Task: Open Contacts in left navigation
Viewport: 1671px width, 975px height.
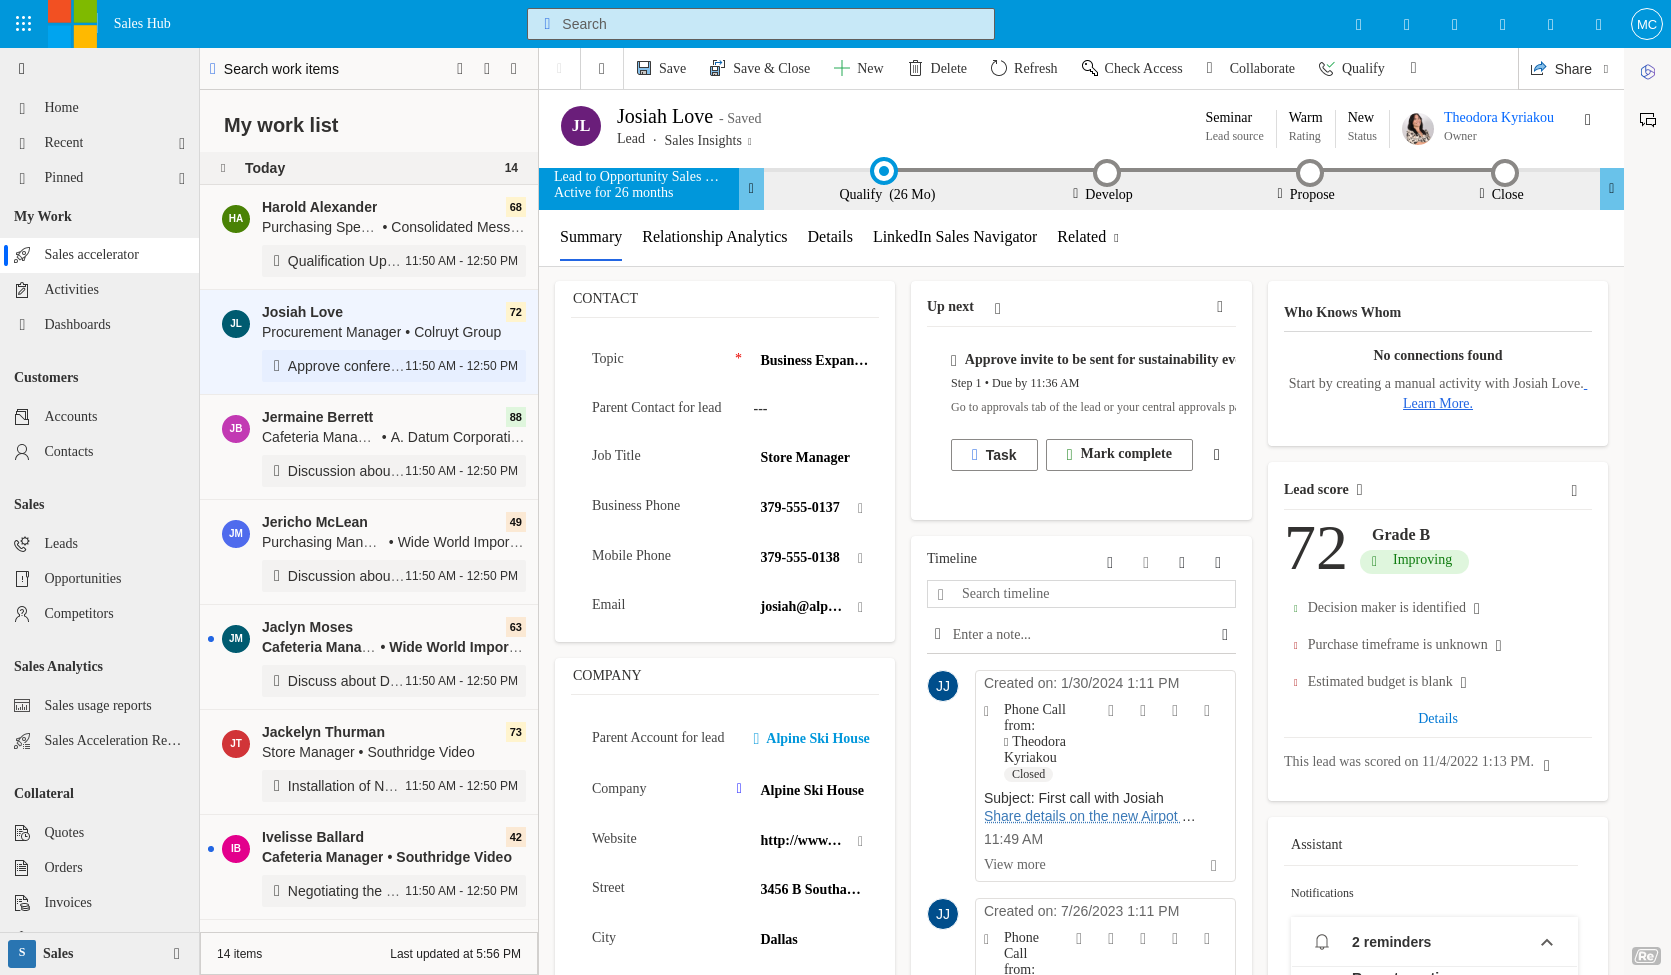Action: click(100, 451)
